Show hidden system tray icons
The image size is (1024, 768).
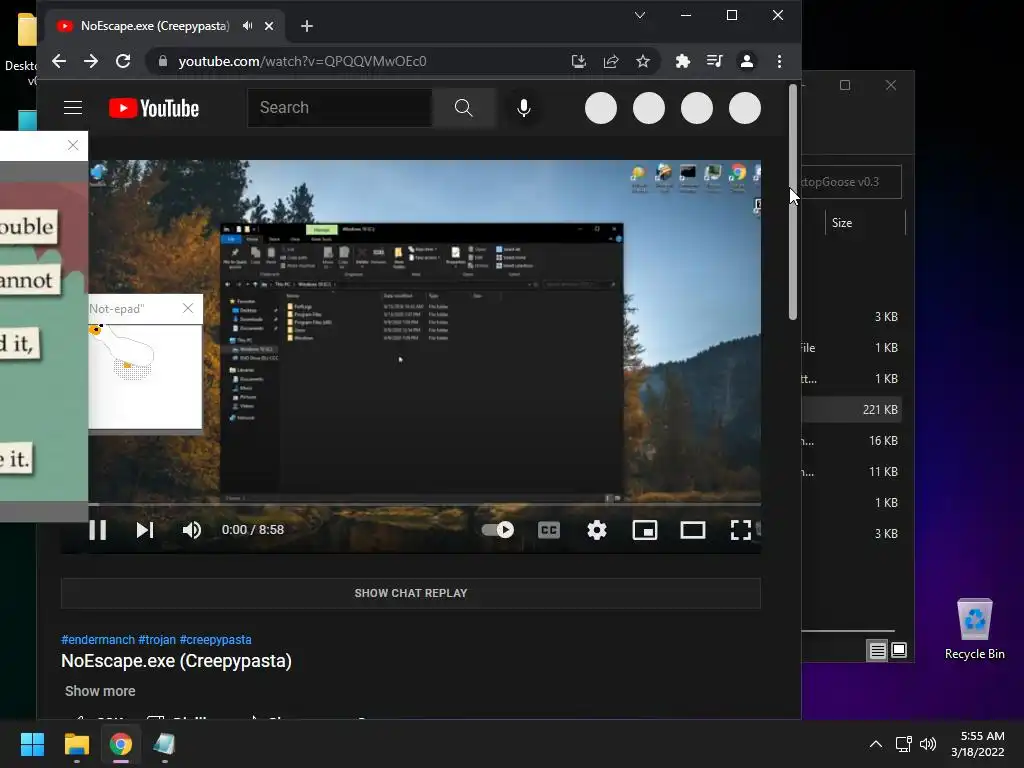(876, 744)
